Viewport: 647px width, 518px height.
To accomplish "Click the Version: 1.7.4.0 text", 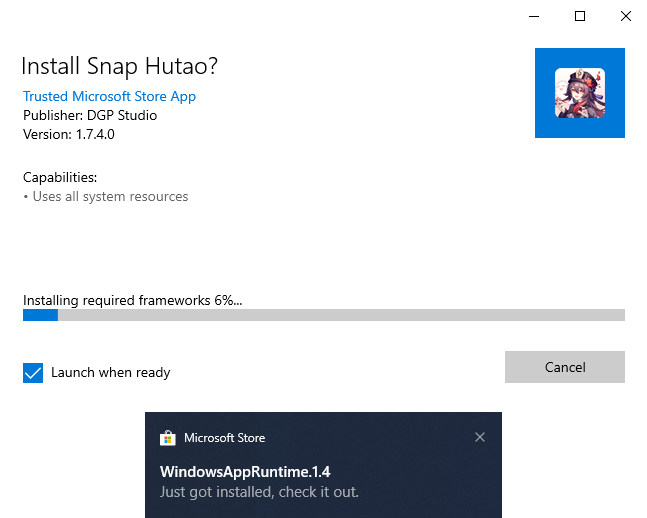I will click(69, 134).
